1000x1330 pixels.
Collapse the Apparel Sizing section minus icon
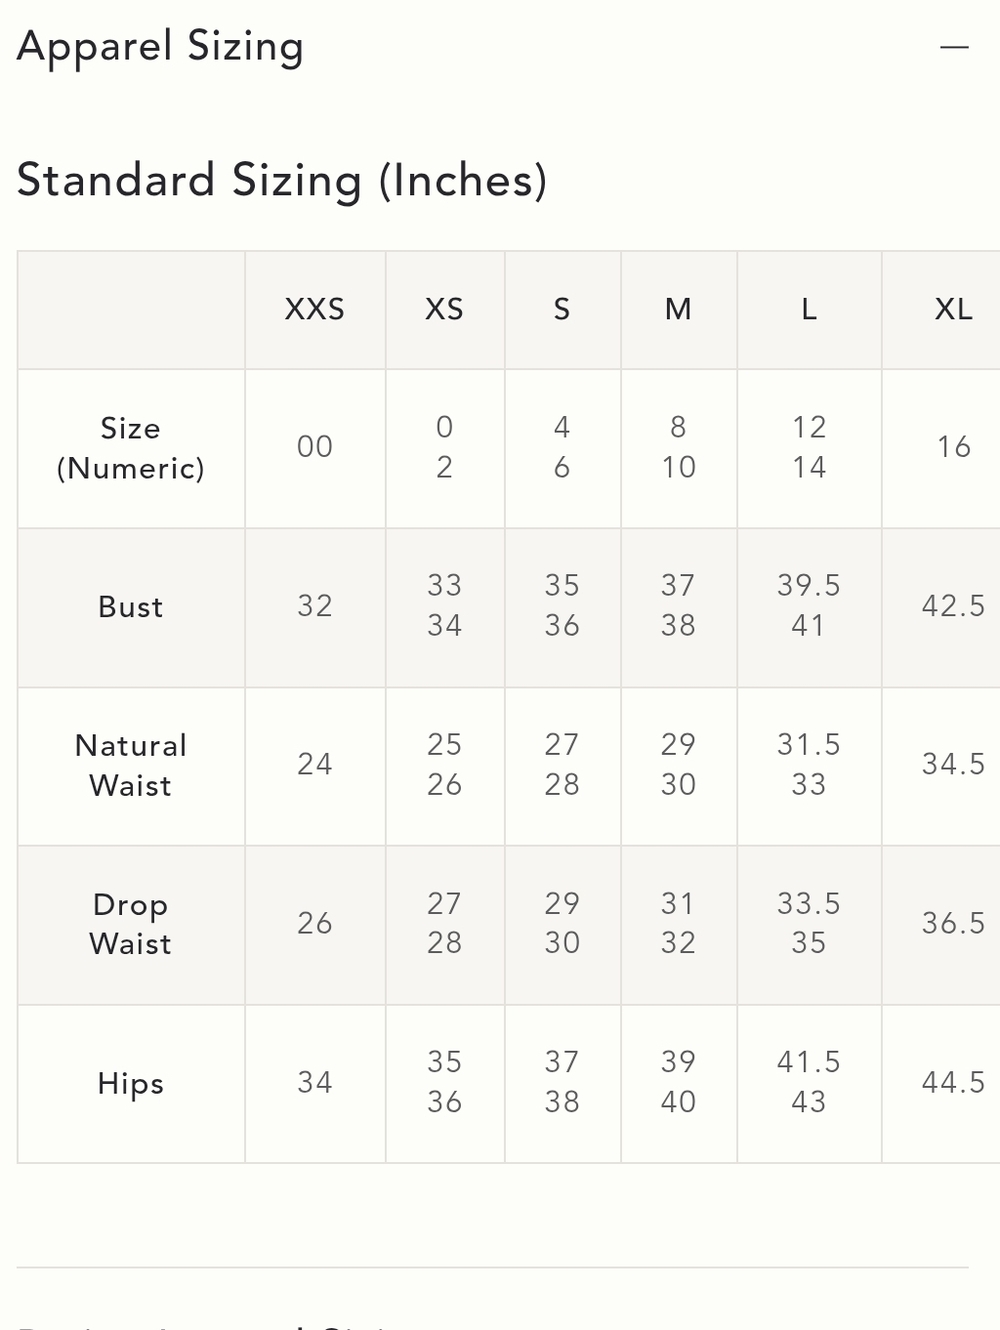(x=955, y=47)
